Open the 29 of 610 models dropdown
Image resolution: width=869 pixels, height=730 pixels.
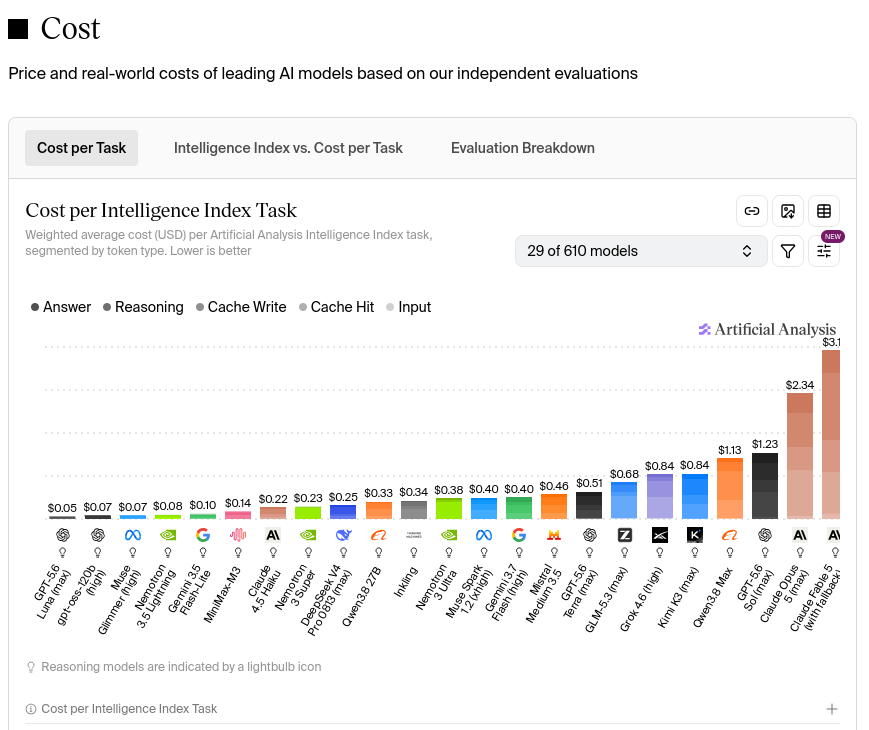[x=641, y=251]
